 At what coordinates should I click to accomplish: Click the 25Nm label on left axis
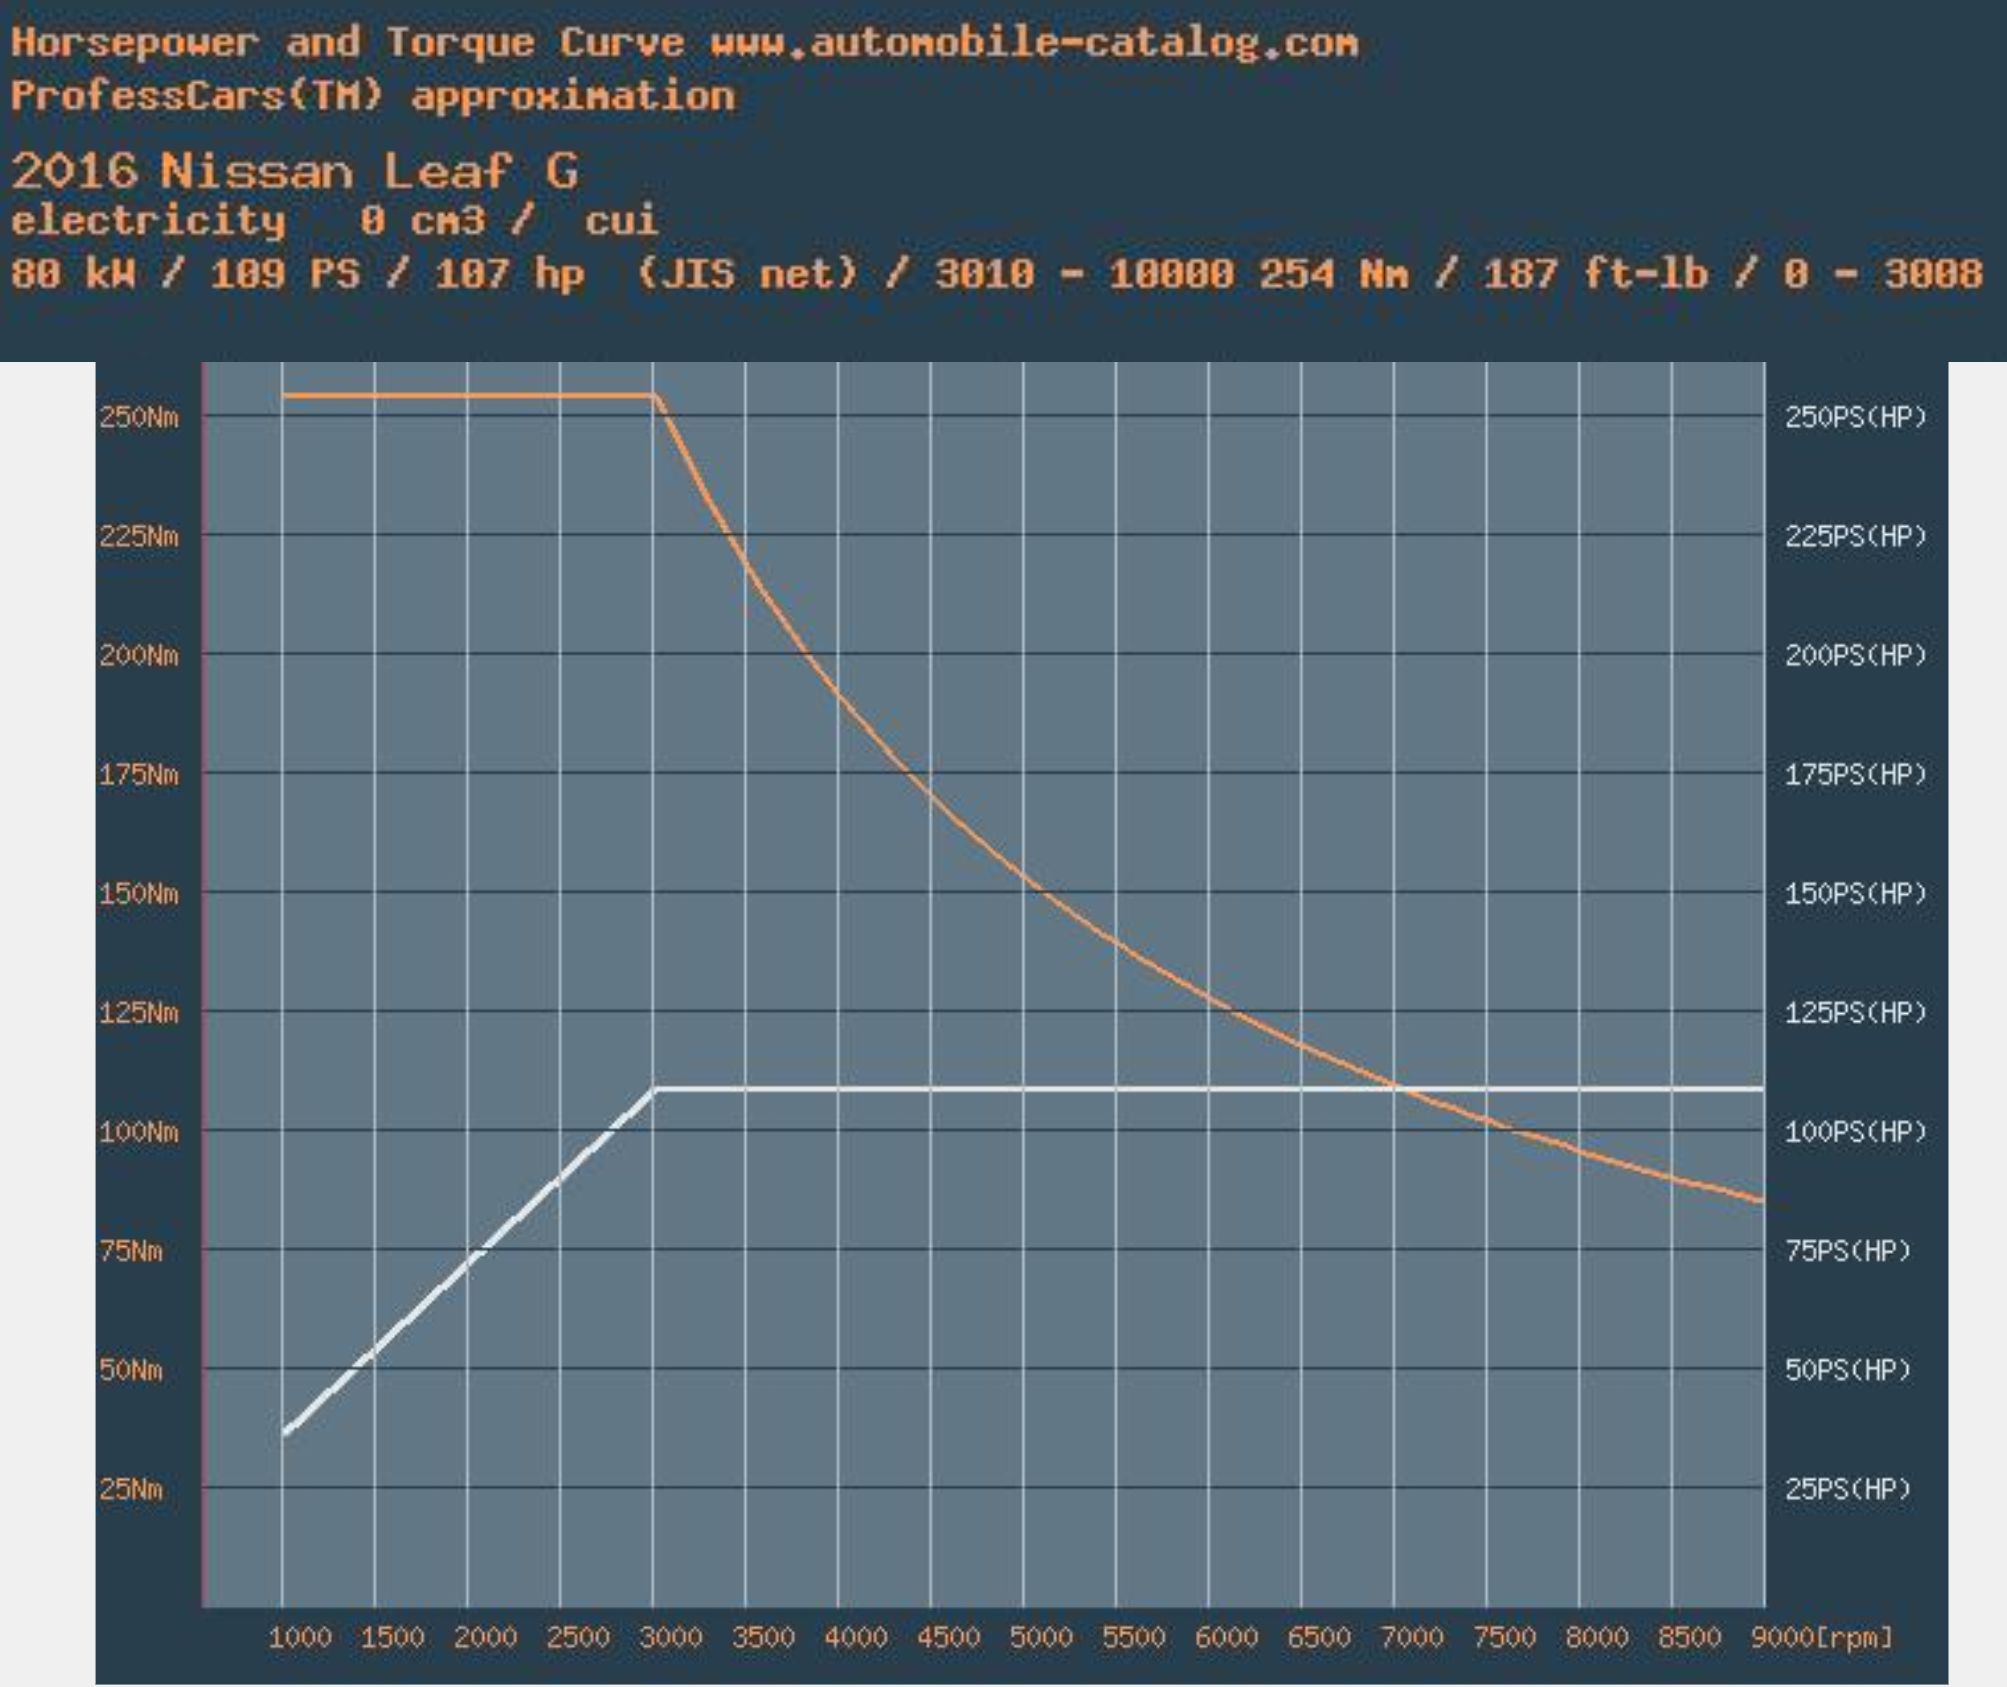[130, 1489]
